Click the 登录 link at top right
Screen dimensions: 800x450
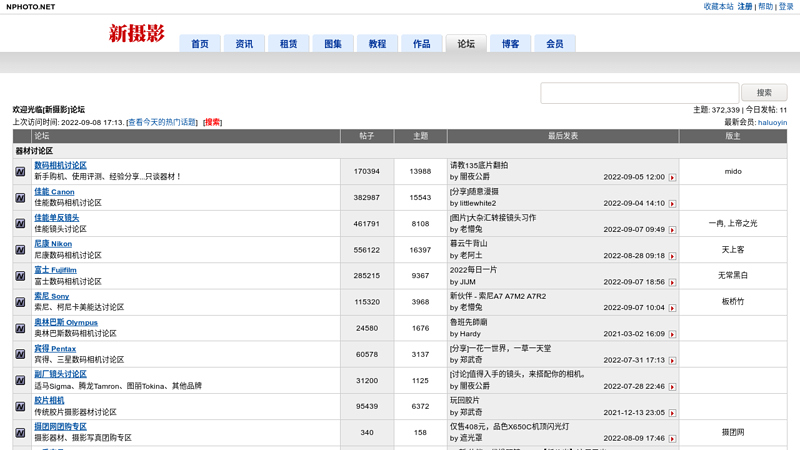[786, 7]
